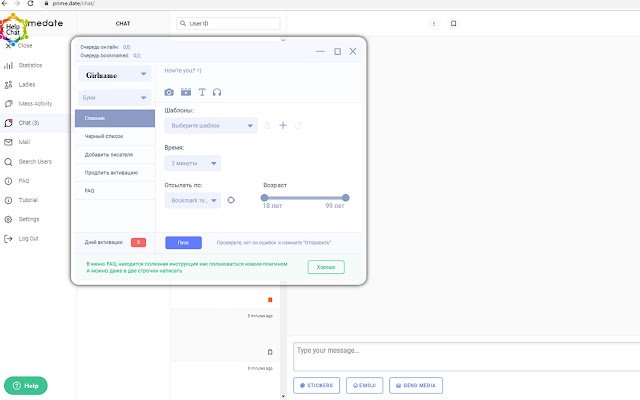
Task: Open the gear settings next to Bookmark dropdown
Action: coord(231,200)
